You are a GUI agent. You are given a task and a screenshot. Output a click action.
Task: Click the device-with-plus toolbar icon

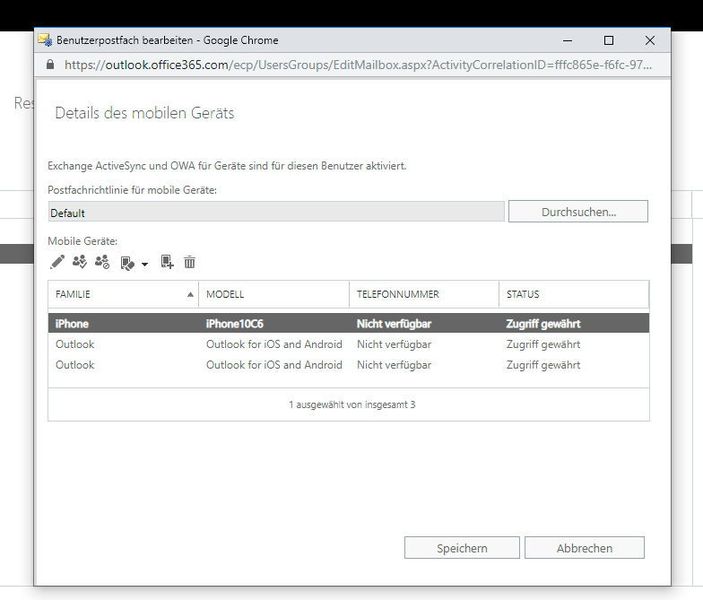point(167,262)
